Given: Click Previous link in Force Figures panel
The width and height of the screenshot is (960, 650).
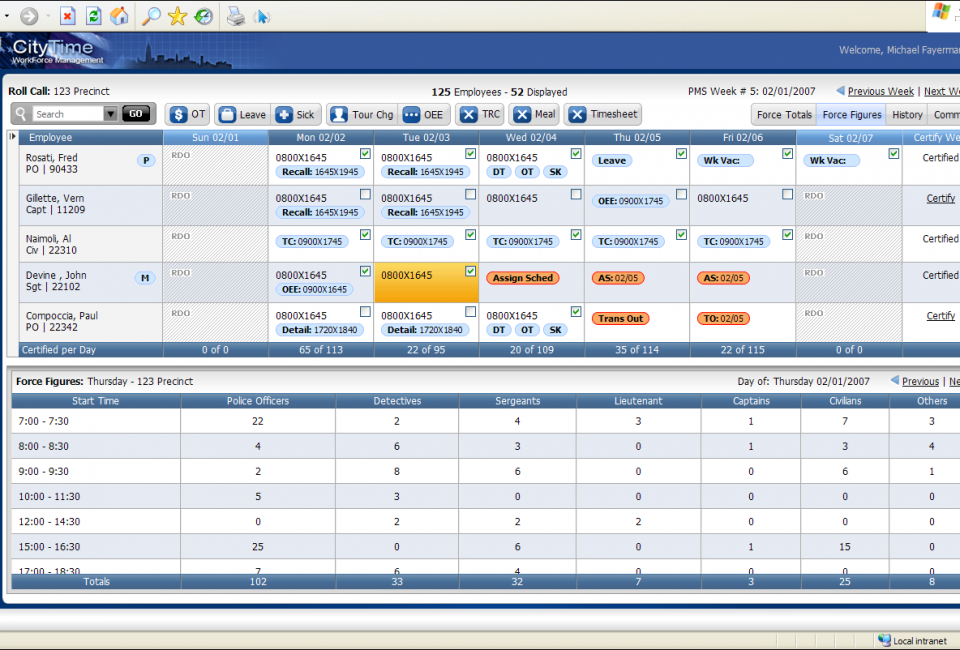Looking at the screenshot, I should [x=920, y=381].
